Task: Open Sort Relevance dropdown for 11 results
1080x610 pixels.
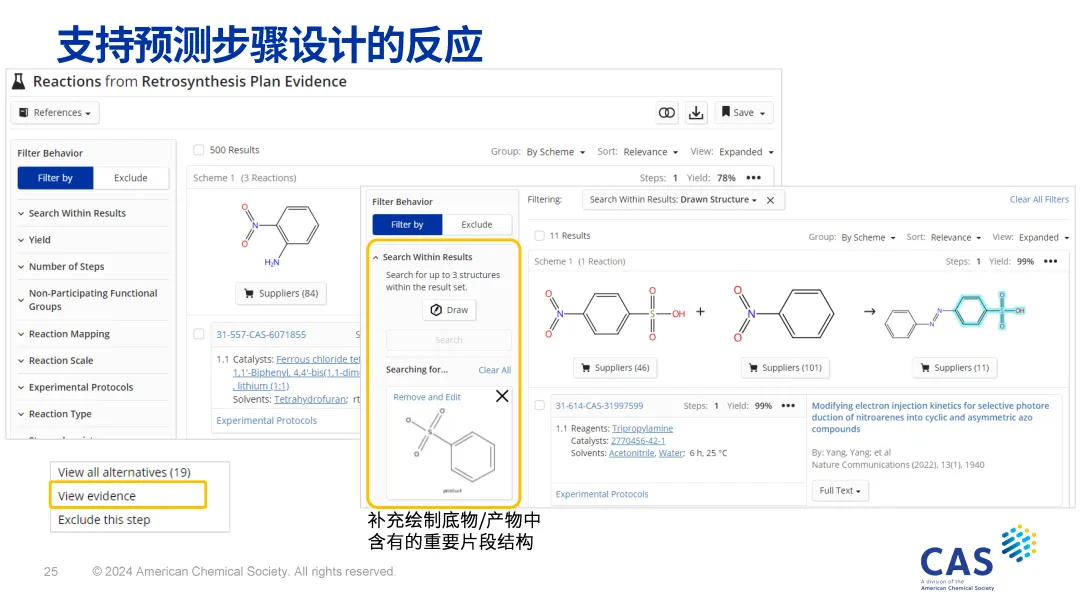Action: [x=957, y=238]
